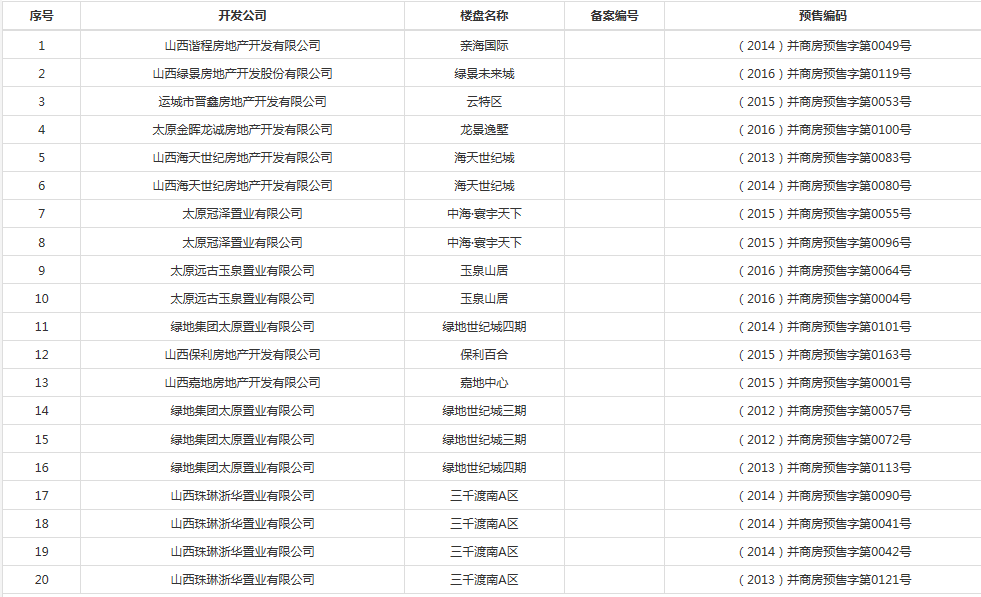Click the 预售编码 column header
The image size is (981, 597).
click(823, 16)
